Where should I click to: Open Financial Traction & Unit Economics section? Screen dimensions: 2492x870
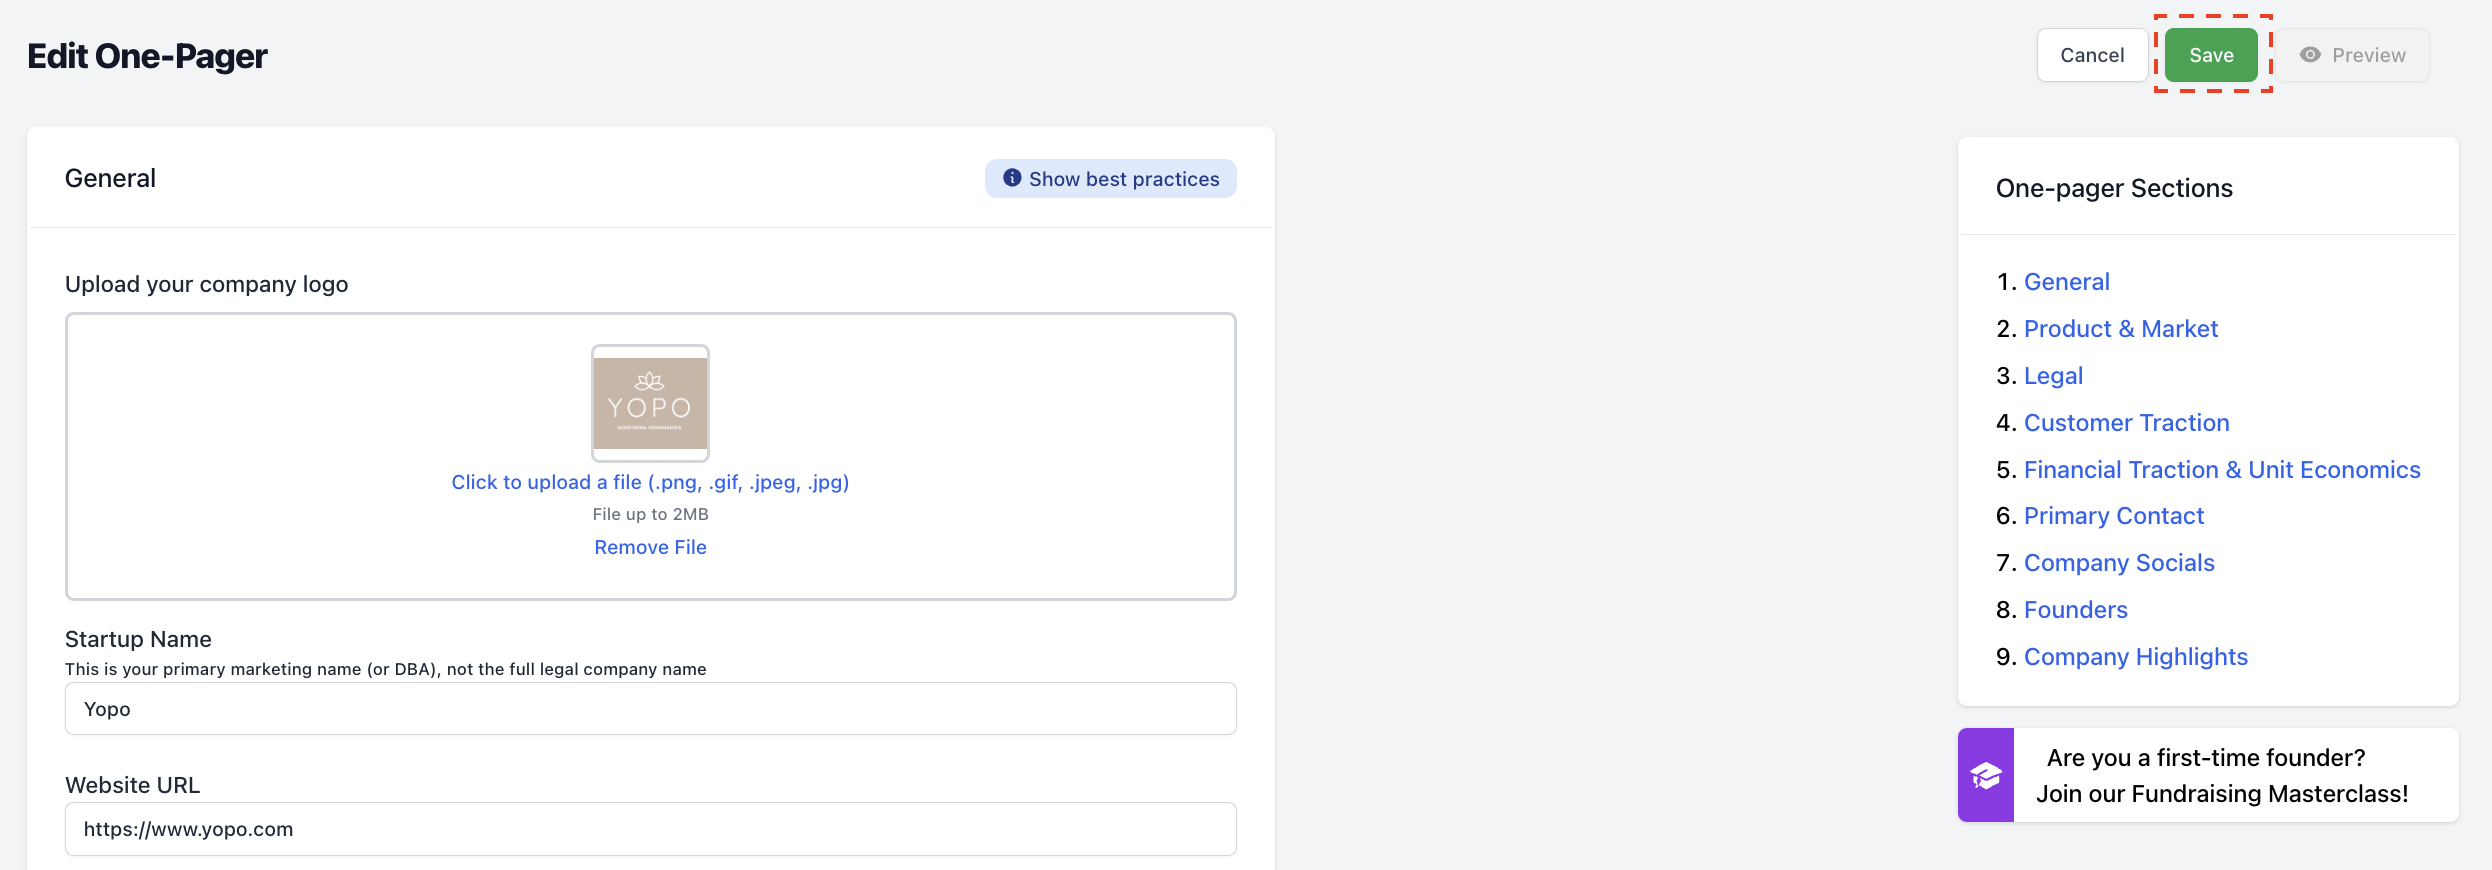[2222, 469]
